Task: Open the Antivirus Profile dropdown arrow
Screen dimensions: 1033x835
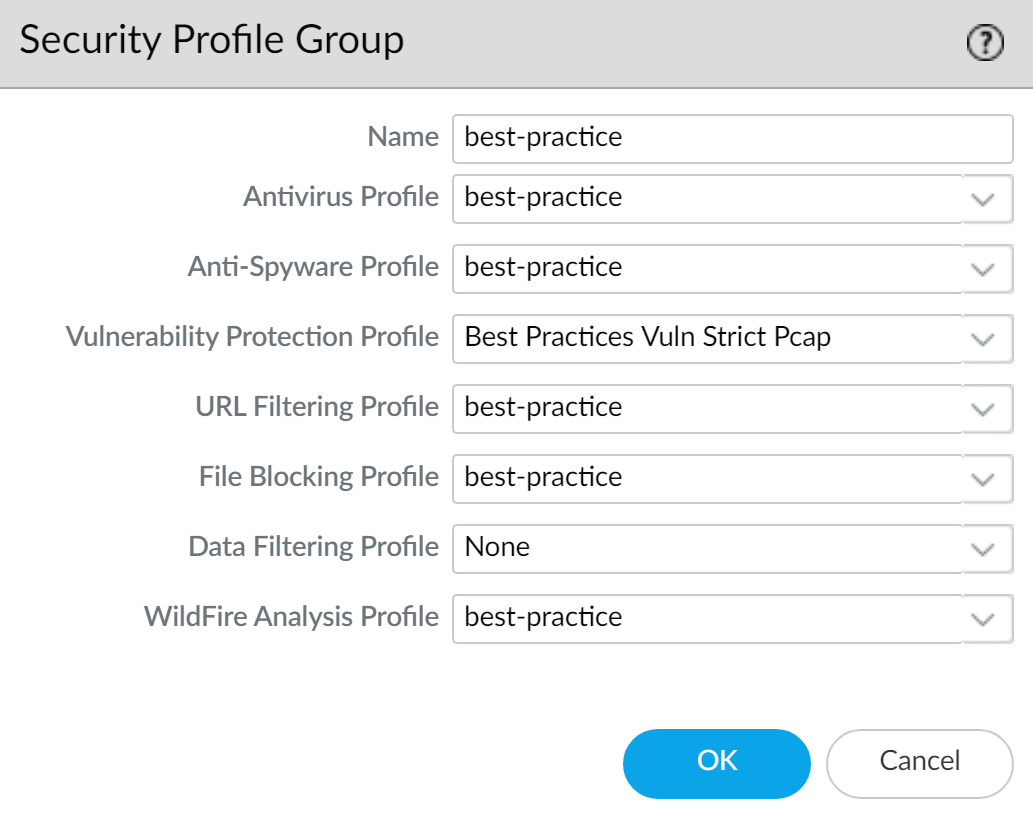Action: pyautogui.click(x=983, y=199)
